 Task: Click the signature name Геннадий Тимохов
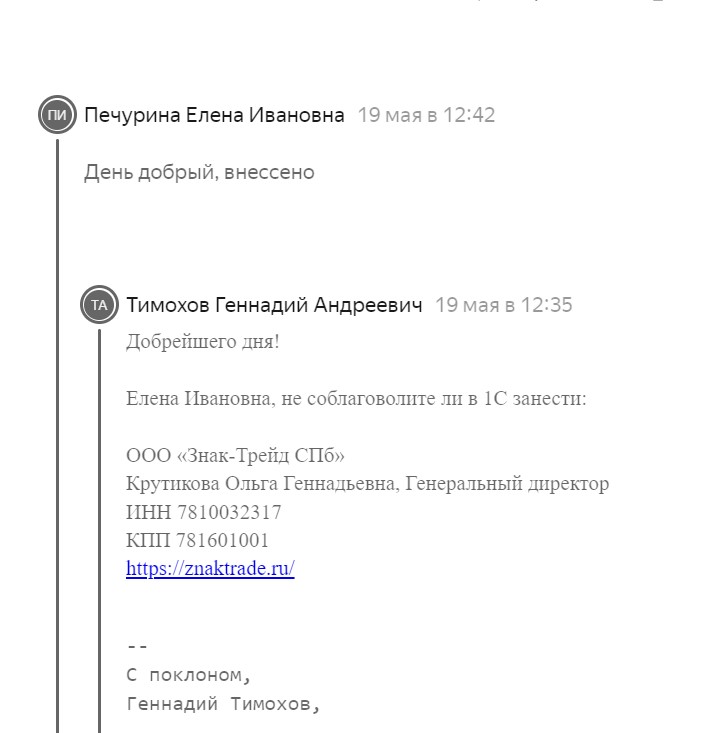point(223,704)
